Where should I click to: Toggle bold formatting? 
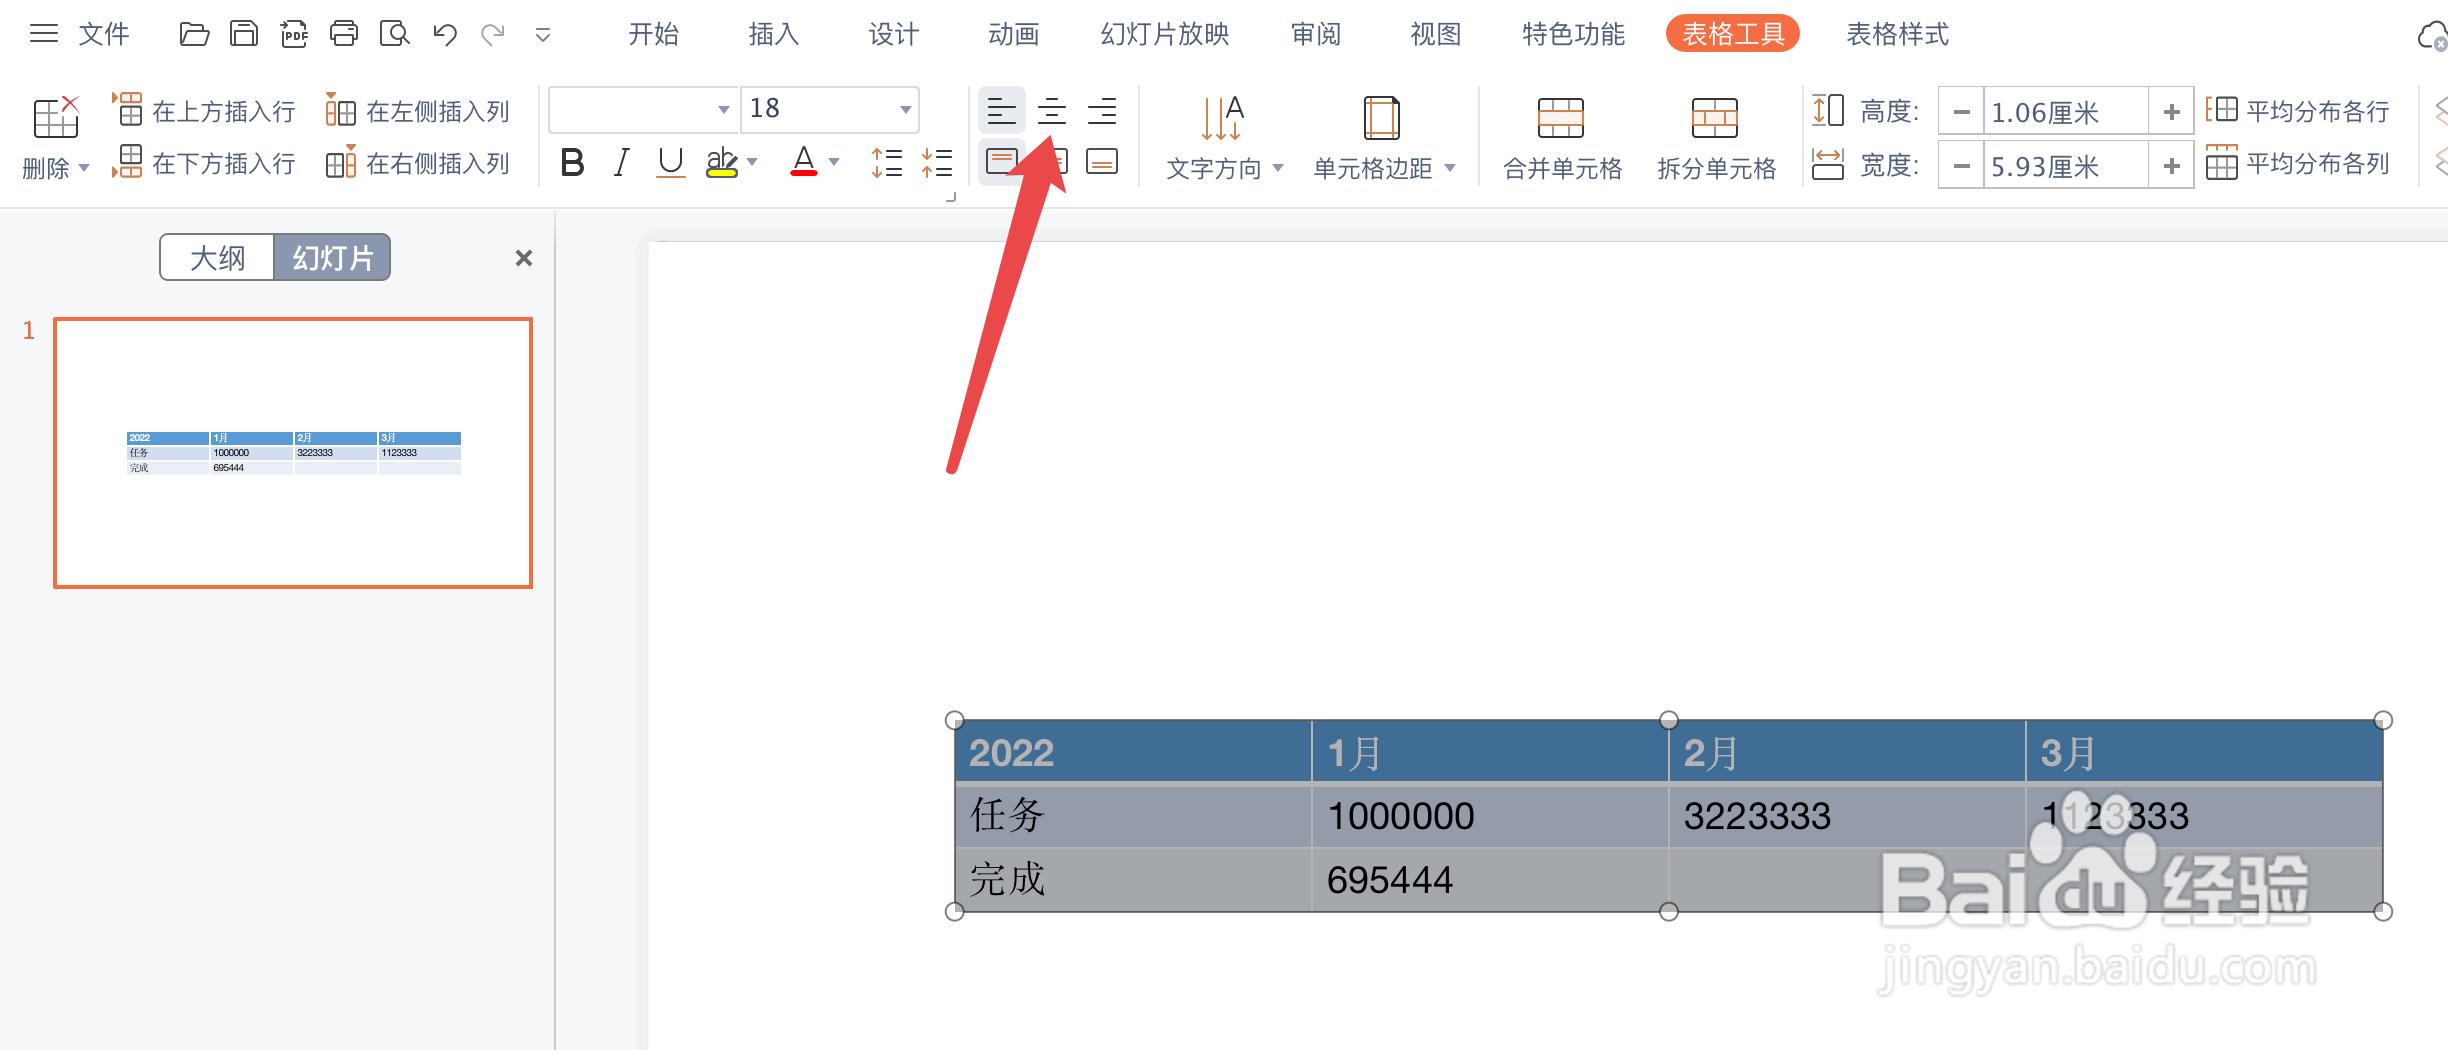(x=572, y=162)
